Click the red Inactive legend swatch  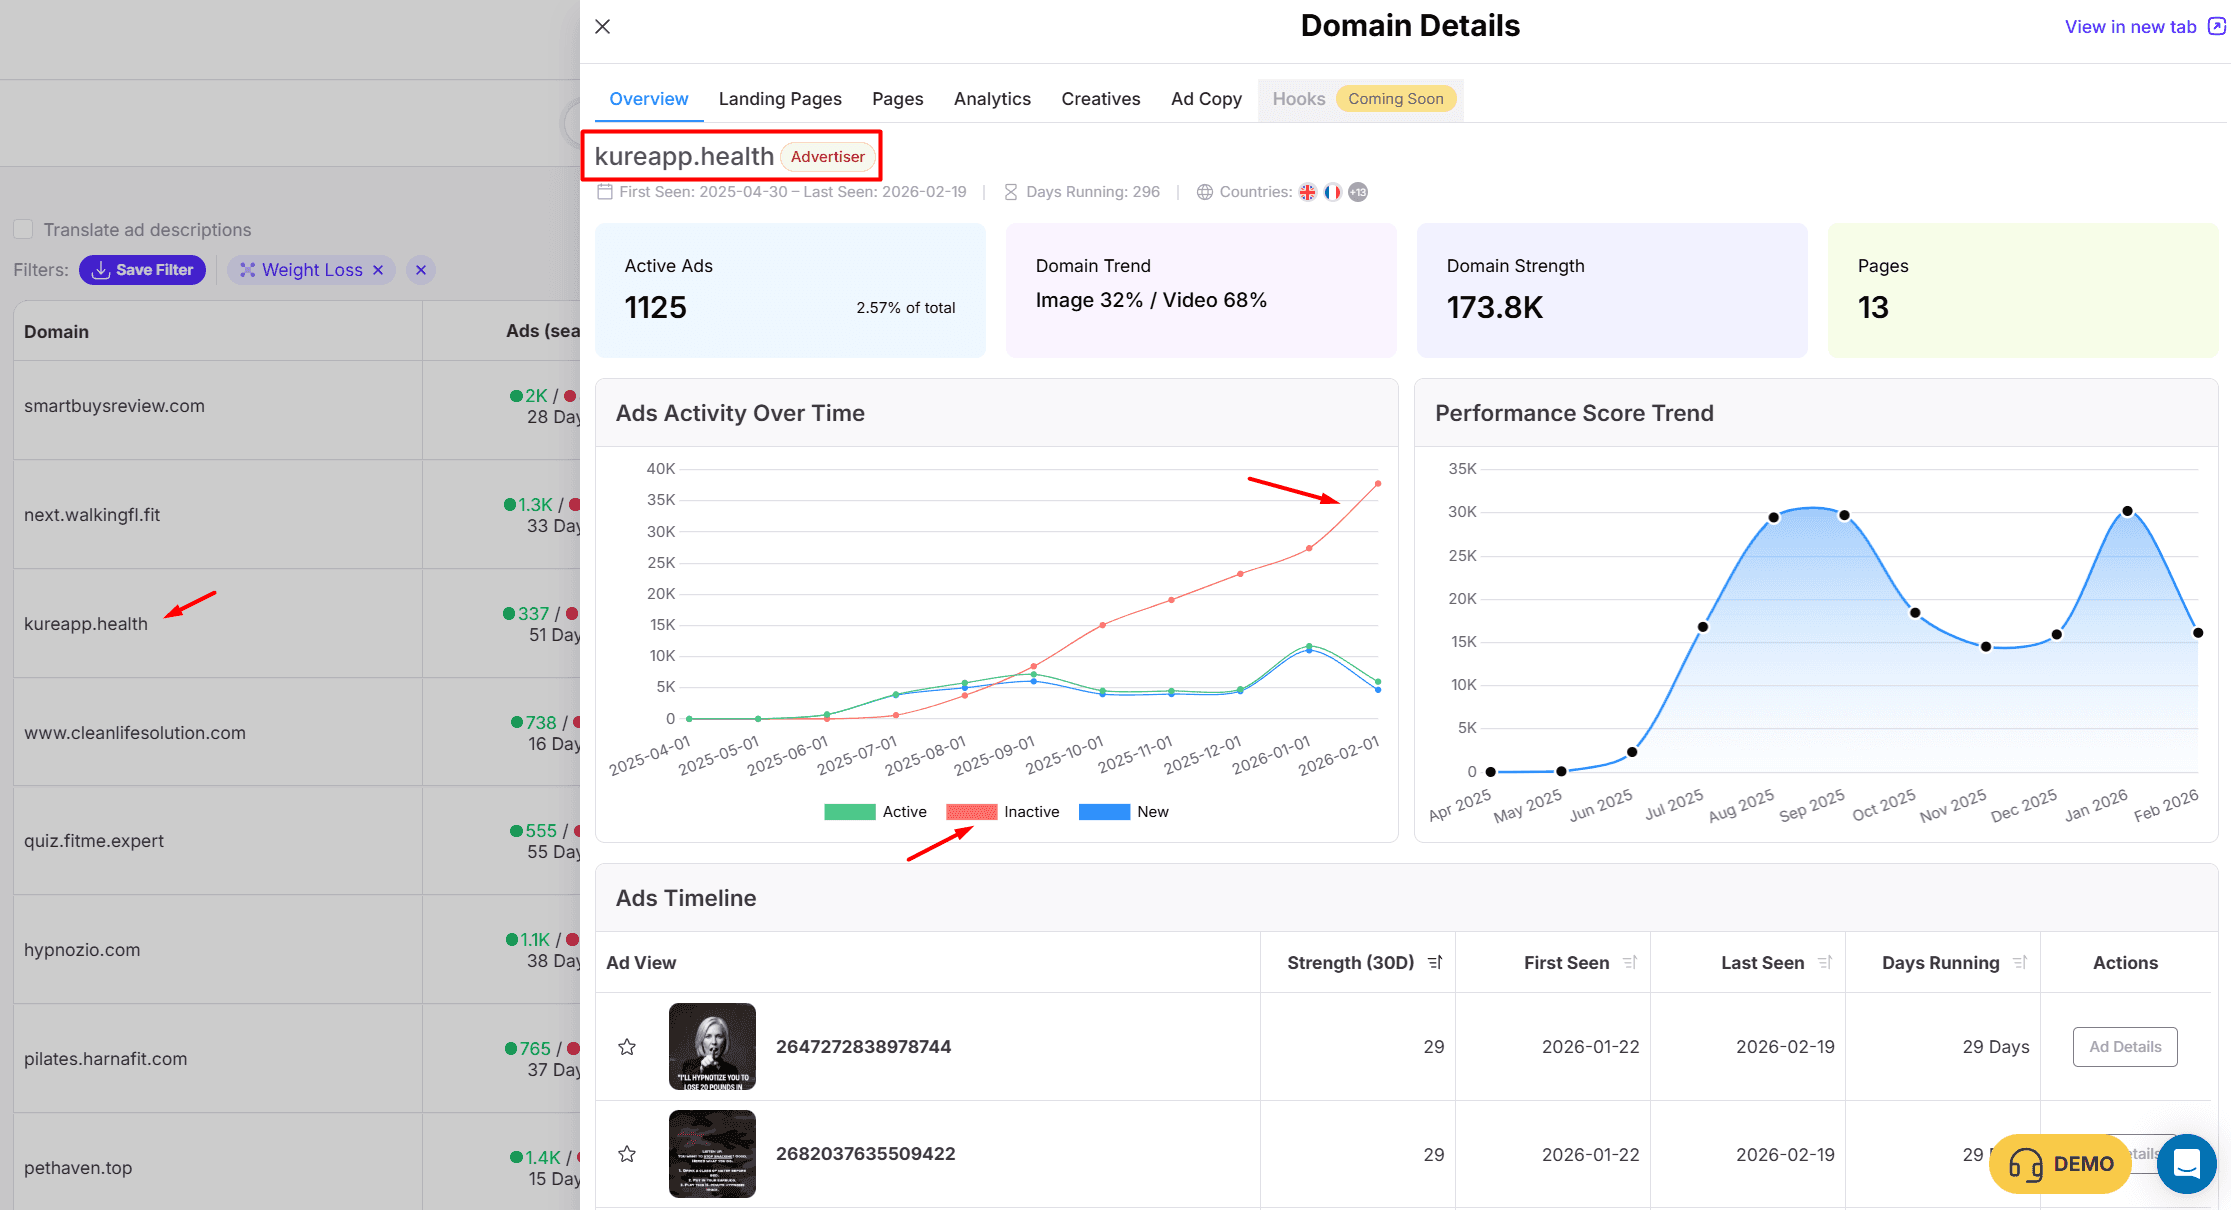tap(971, 812)
